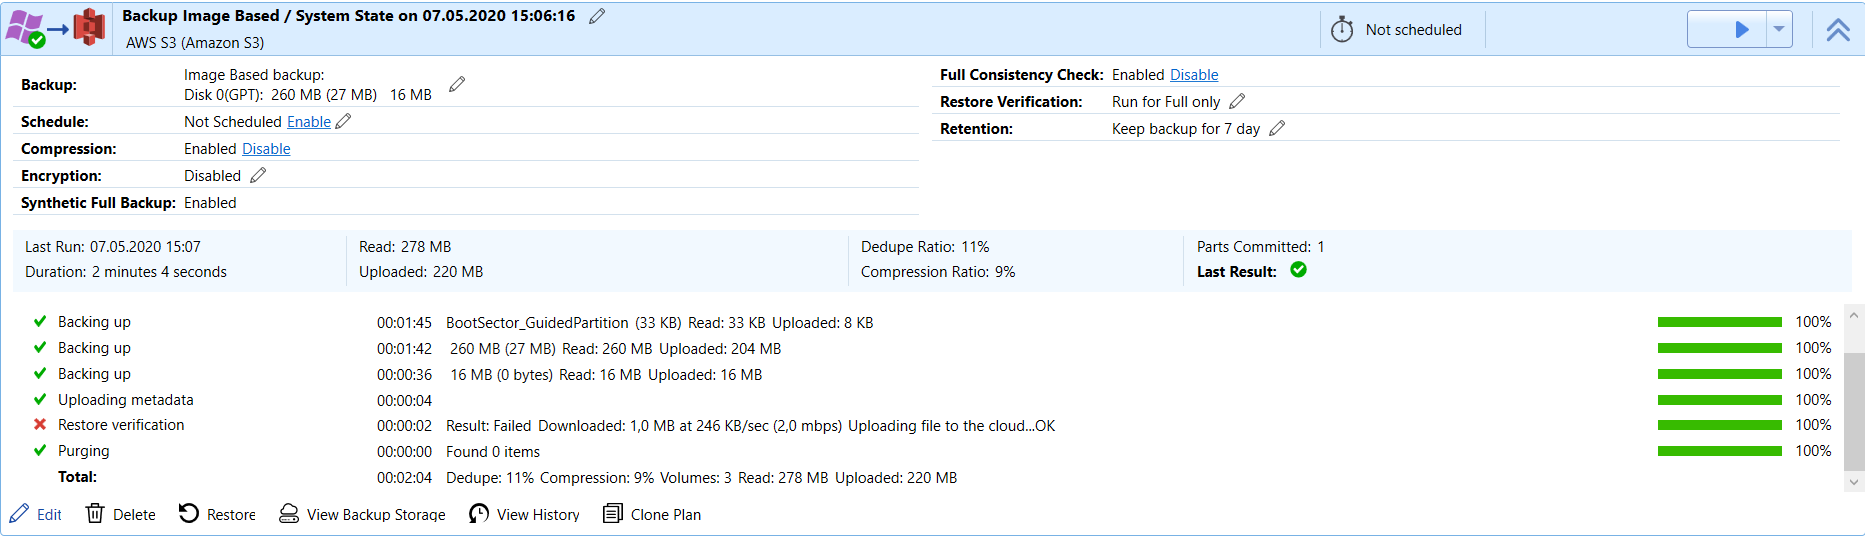Click Delete to remove plan
The width and height of the screenshot is (1865, 536).
[121, 514]
